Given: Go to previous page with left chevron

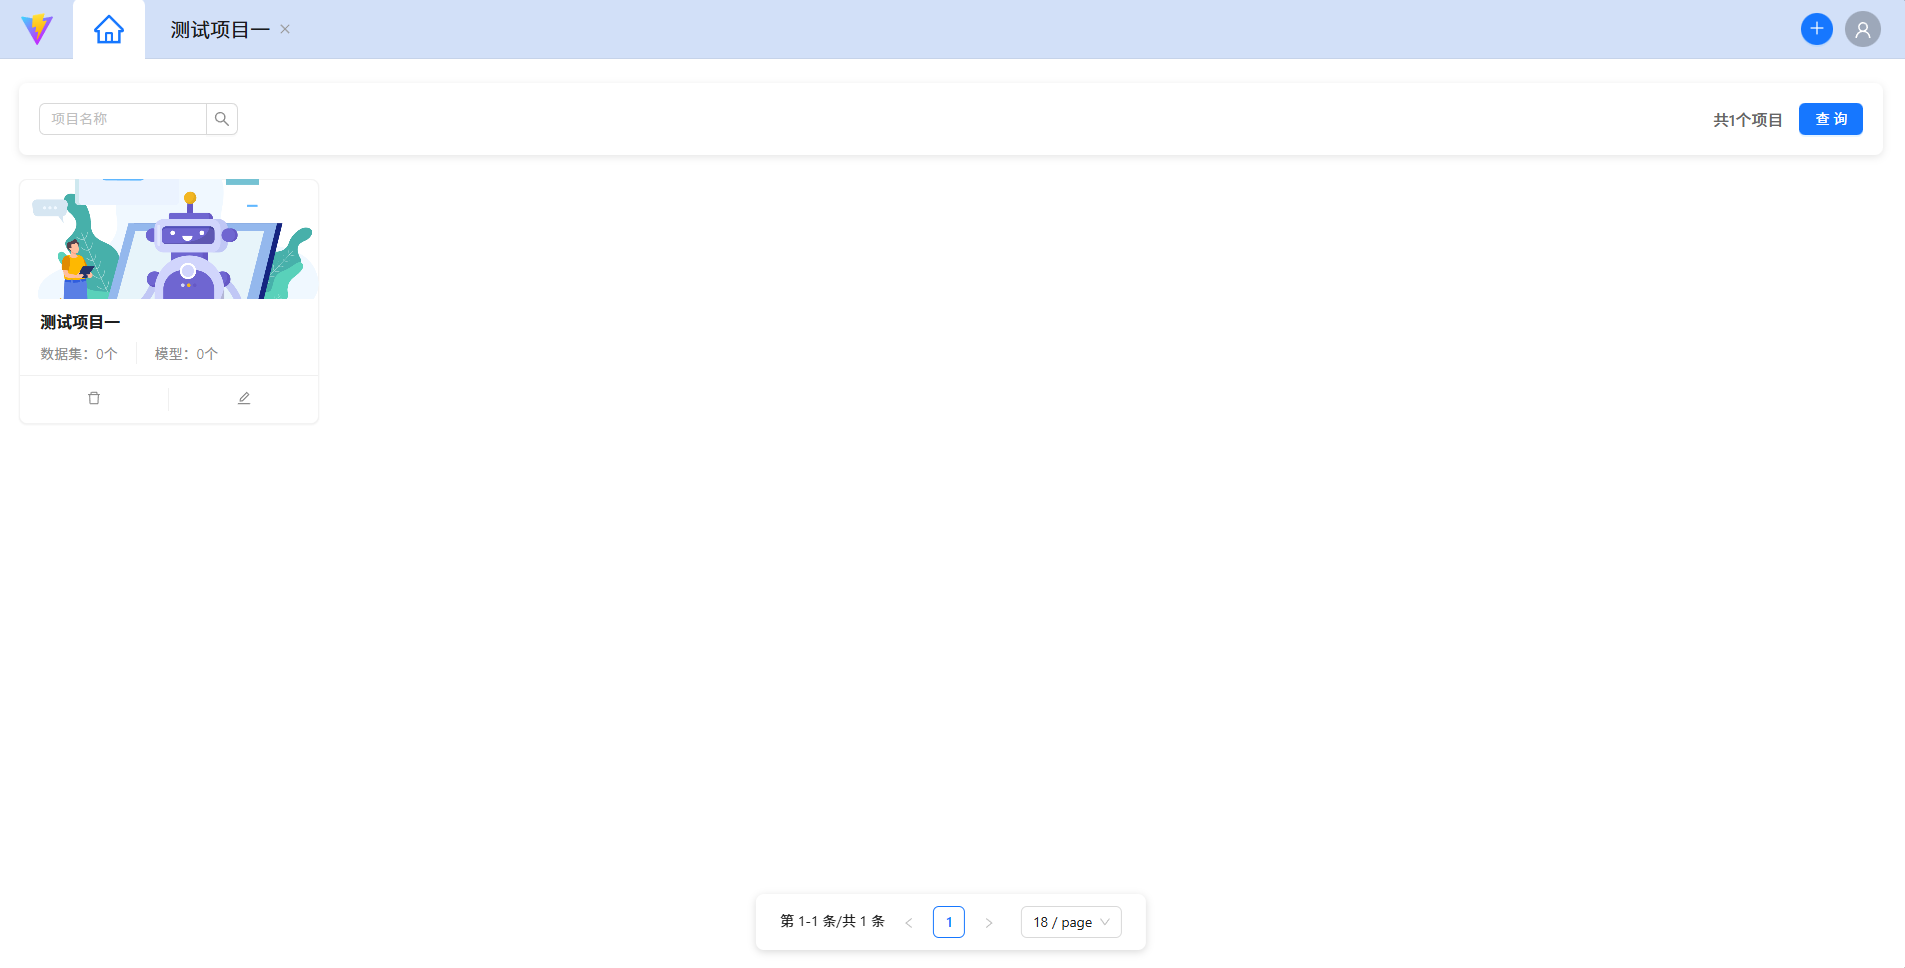Looking at the screenshot, I should coord(909,922).
